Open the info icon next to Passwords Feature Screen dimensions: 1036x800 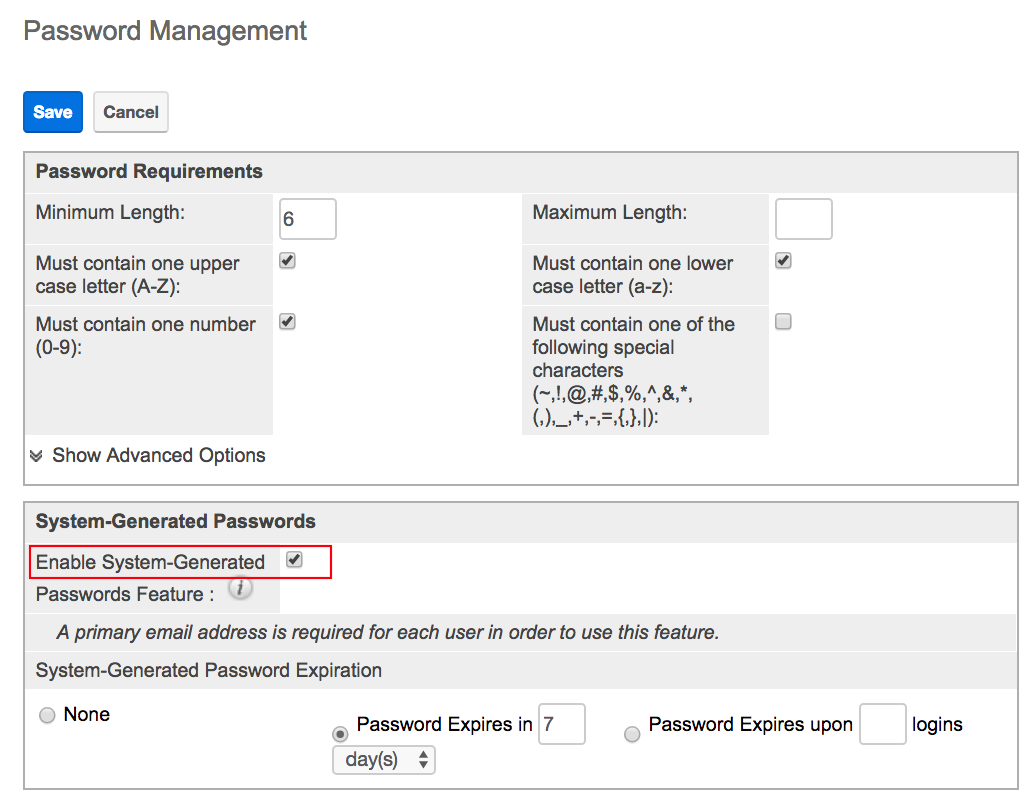[x=240, y=587]
